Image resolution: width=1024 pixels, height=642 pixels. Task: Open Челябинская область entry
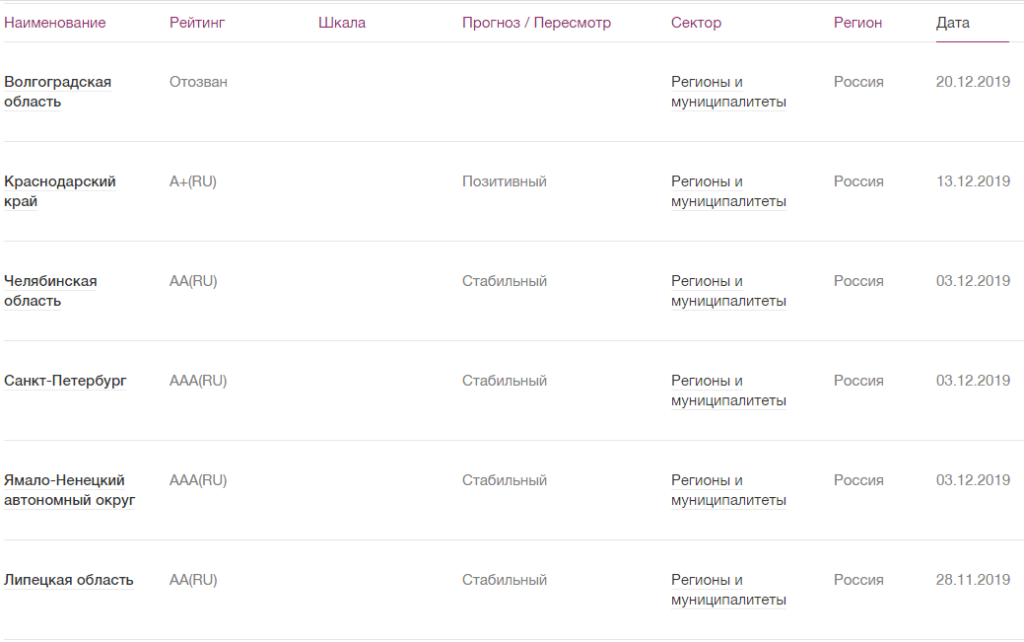click(x=51, y=291)
